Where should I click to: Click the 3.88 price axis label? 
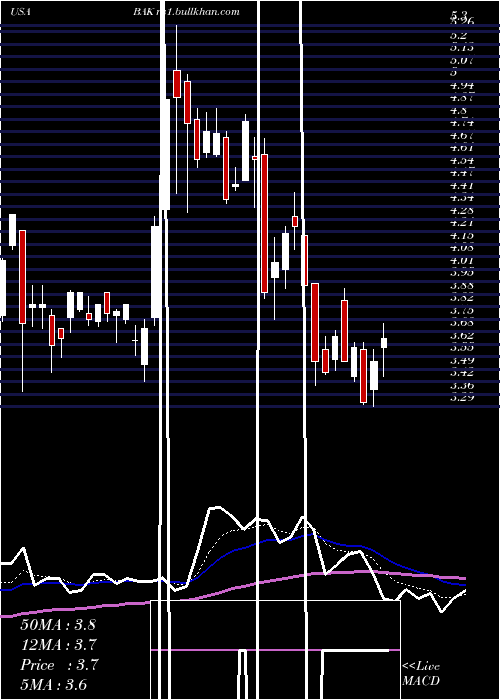click(x=462, y=285)
